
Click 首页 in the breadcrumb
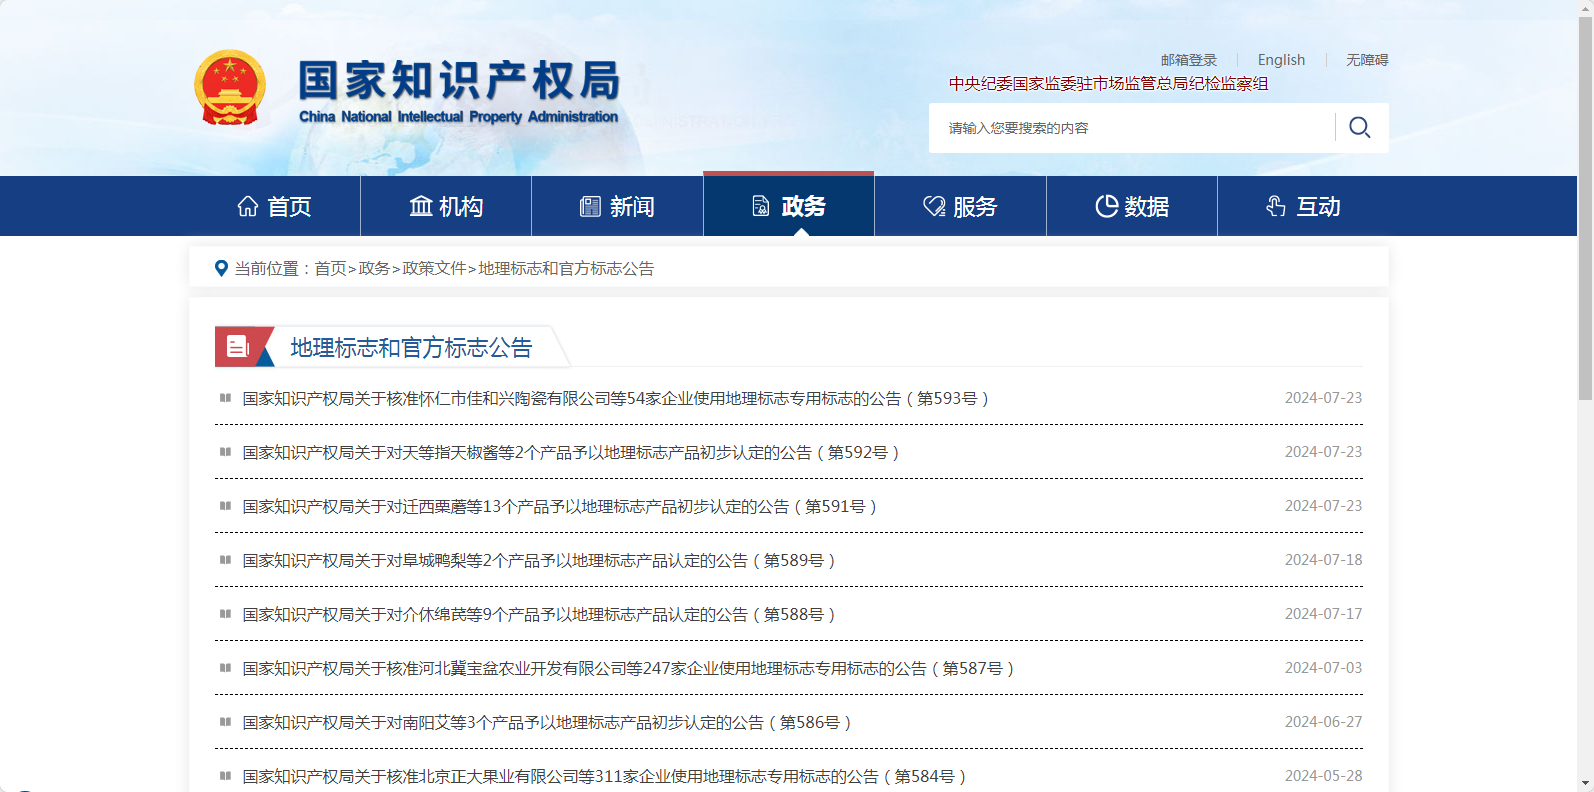(x=330, y=268)
